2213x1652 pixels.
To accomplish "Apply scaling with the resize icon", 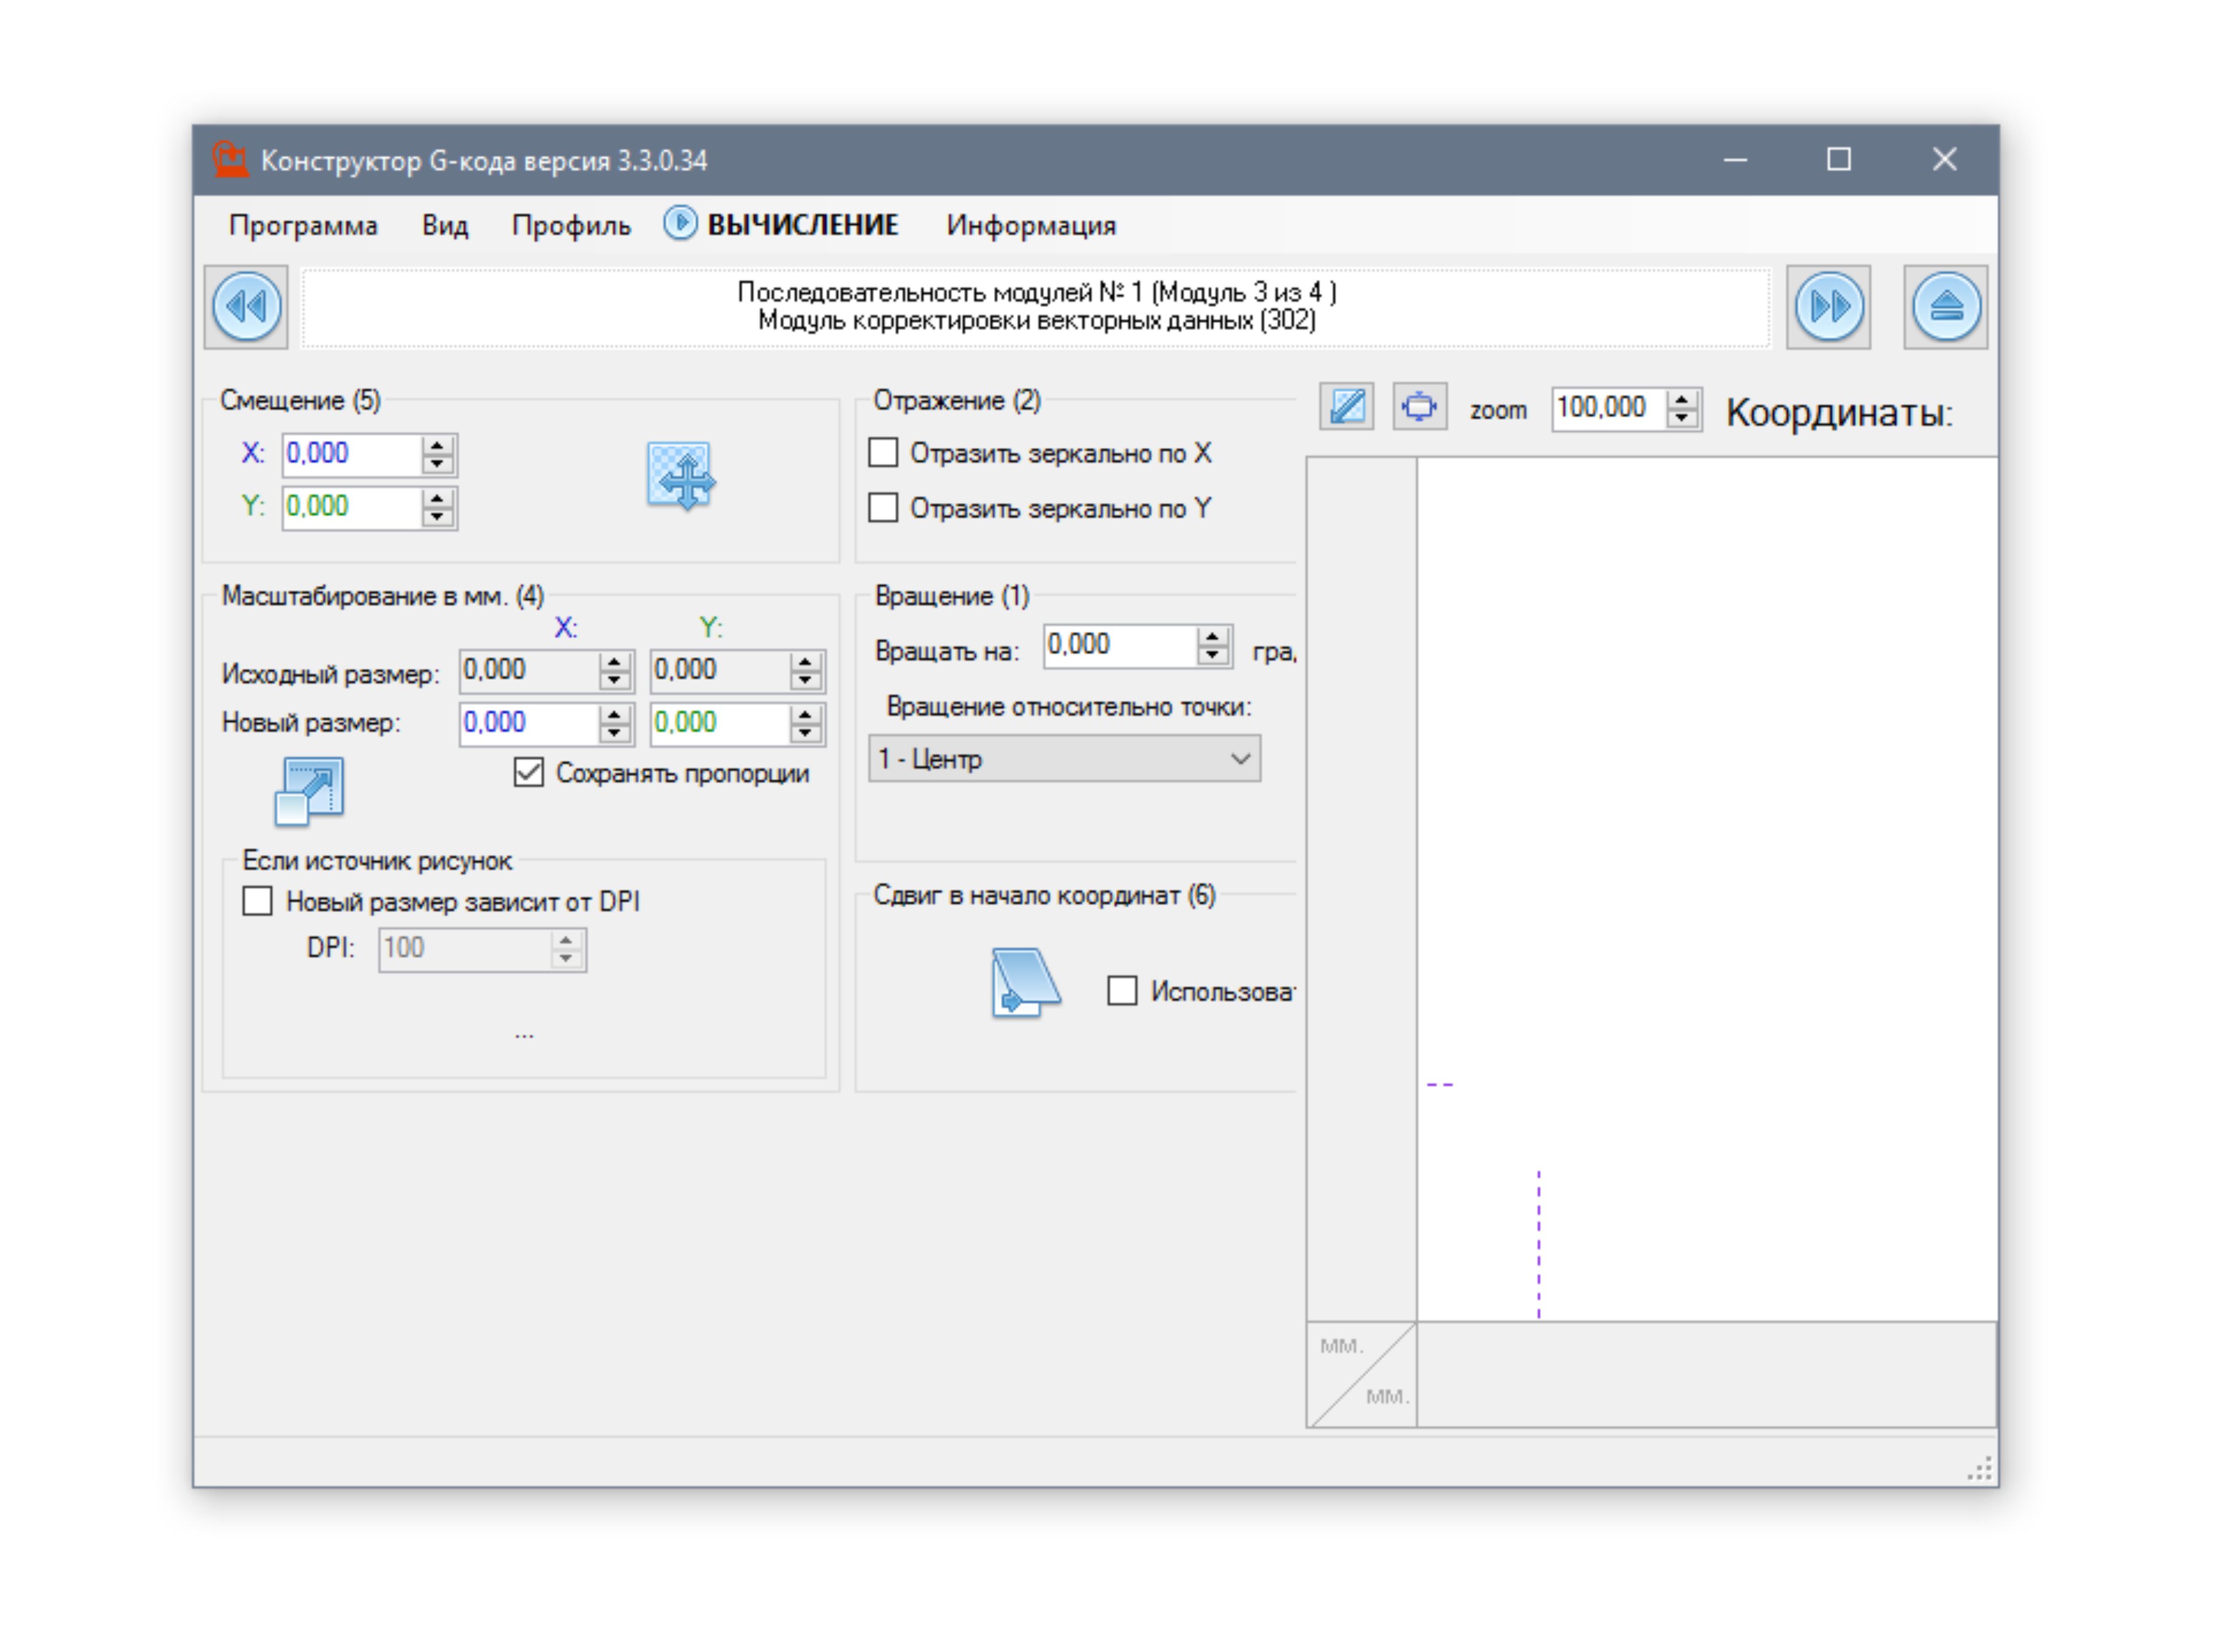I will pos(309,790).
